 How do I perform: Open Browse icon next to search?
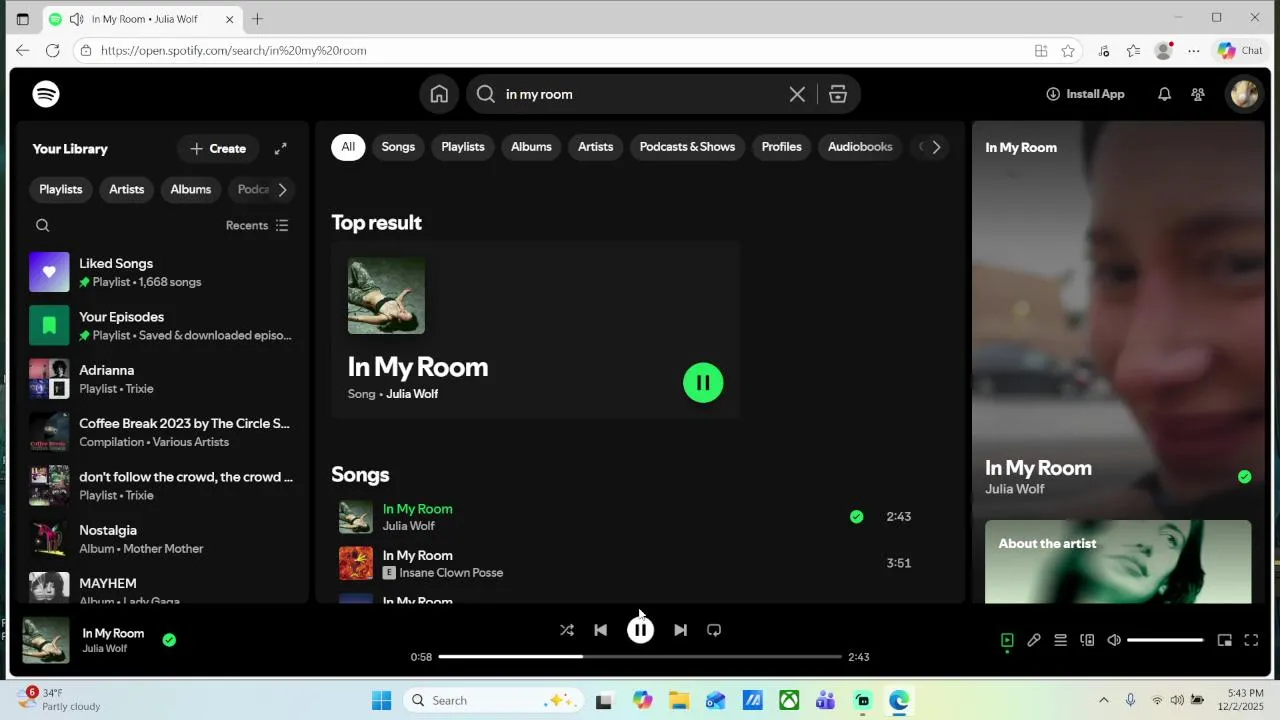point(838,94)
